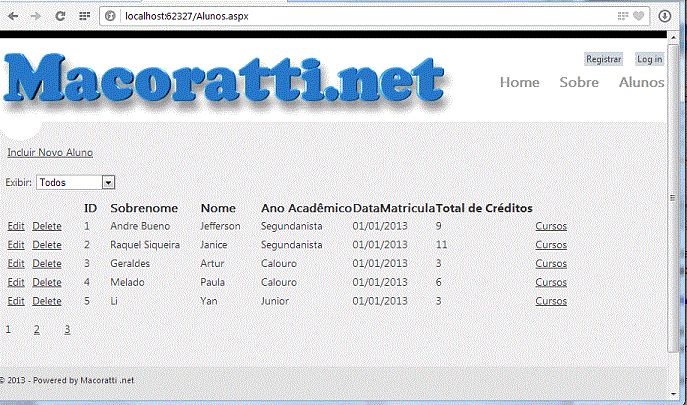
Task: Reload the page with refresh icon
Action: pos(60,16)
